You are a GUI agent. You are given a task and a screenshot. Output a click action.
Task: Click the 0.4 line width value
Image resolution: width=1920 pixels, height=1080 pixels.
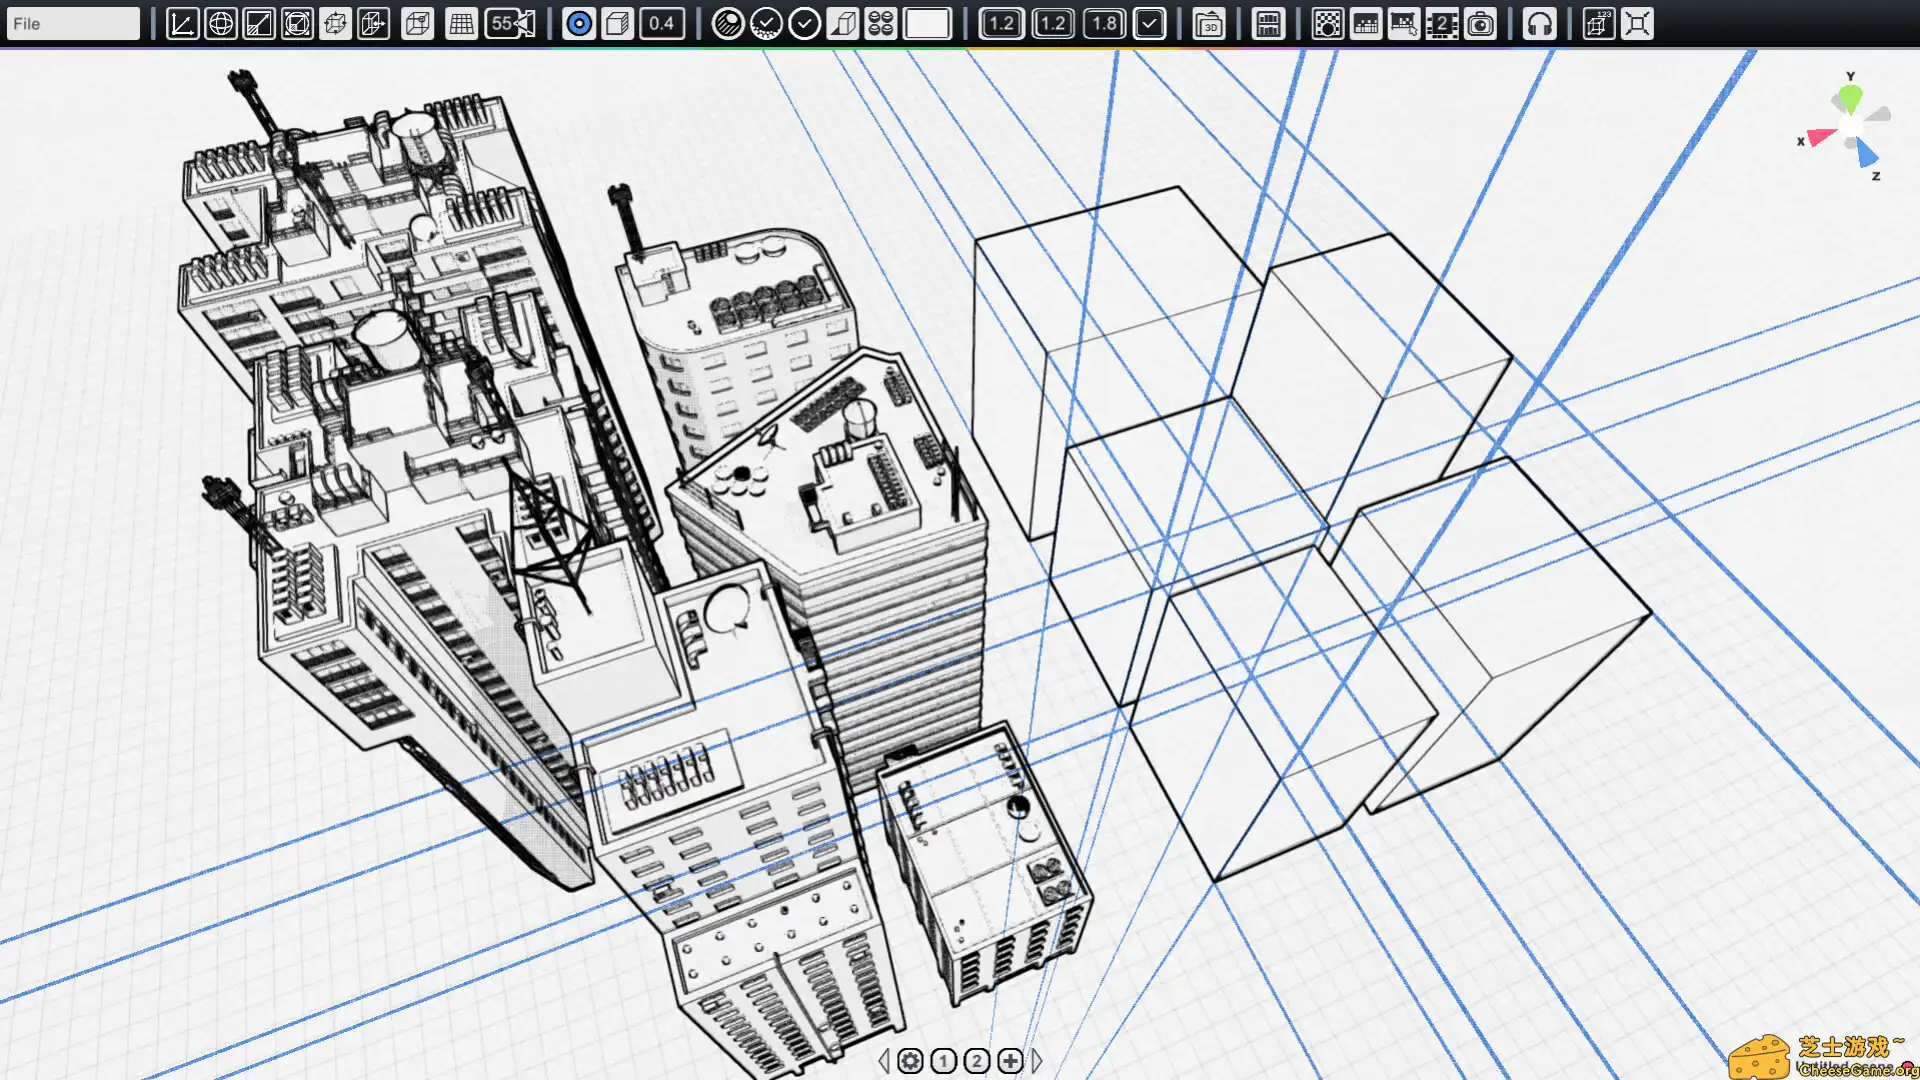click(661, 24)
